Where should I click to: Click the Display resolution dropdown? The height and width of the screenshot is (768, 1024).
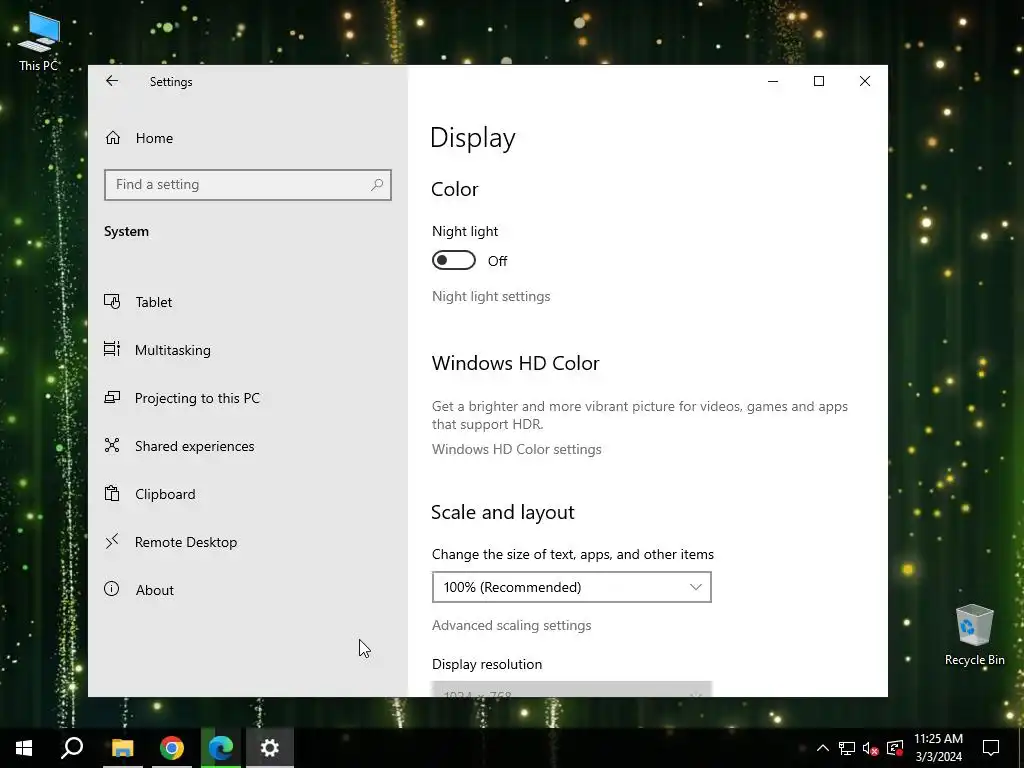(571, 689)
